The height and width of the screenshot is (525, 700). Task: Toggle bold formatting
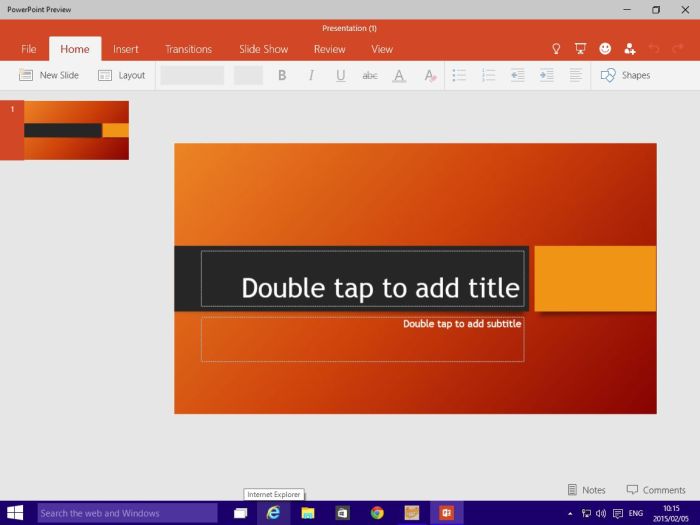[x=282, y=75]
